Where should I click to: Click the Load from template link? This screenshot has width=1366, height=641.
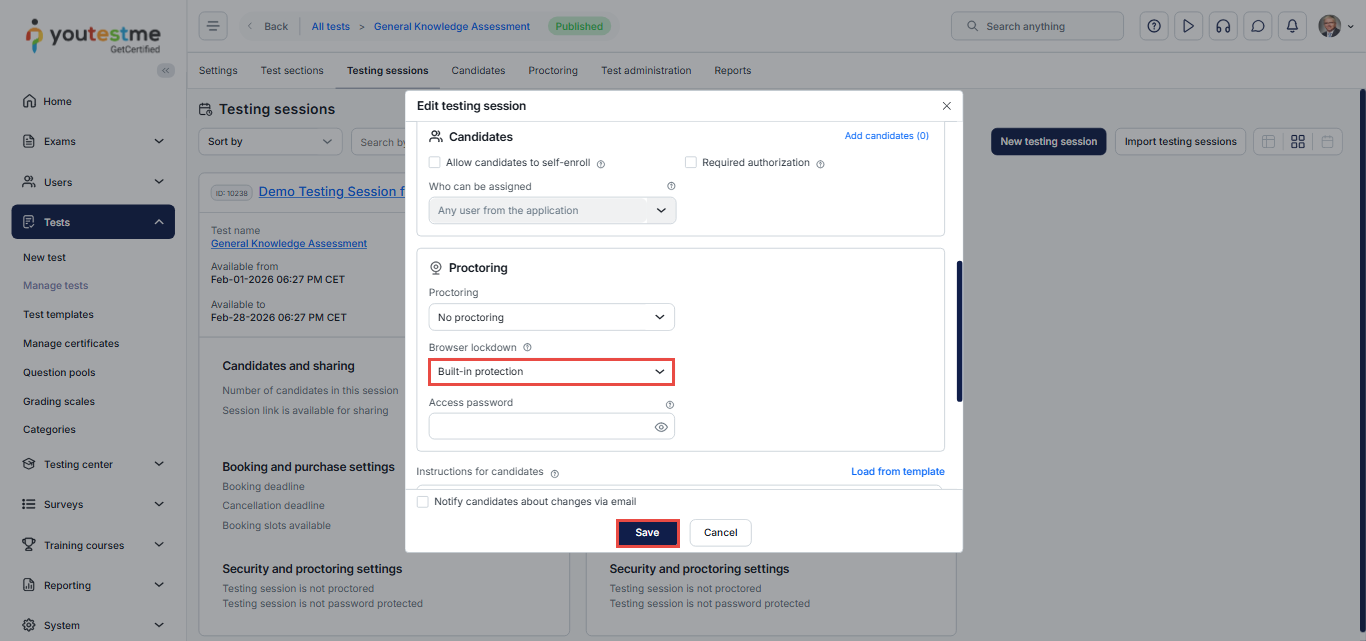897,472
